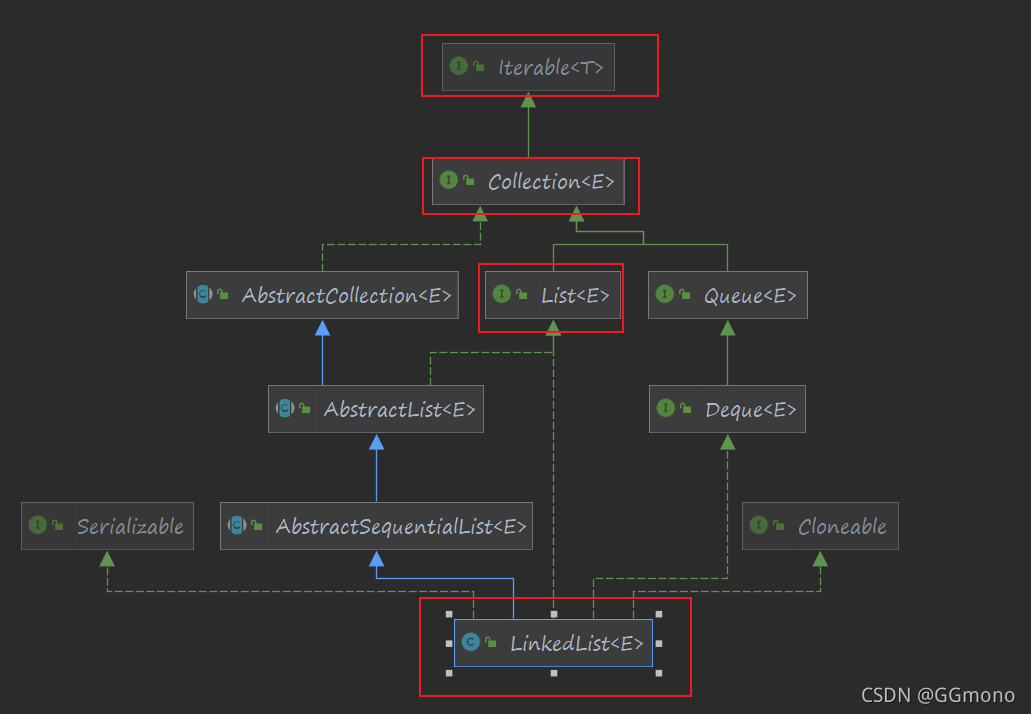This screenshot has width=1031, height=714.
Task: Click the interface icon on Cloneable
Action: pyautogui.click(x=762, y=526)
